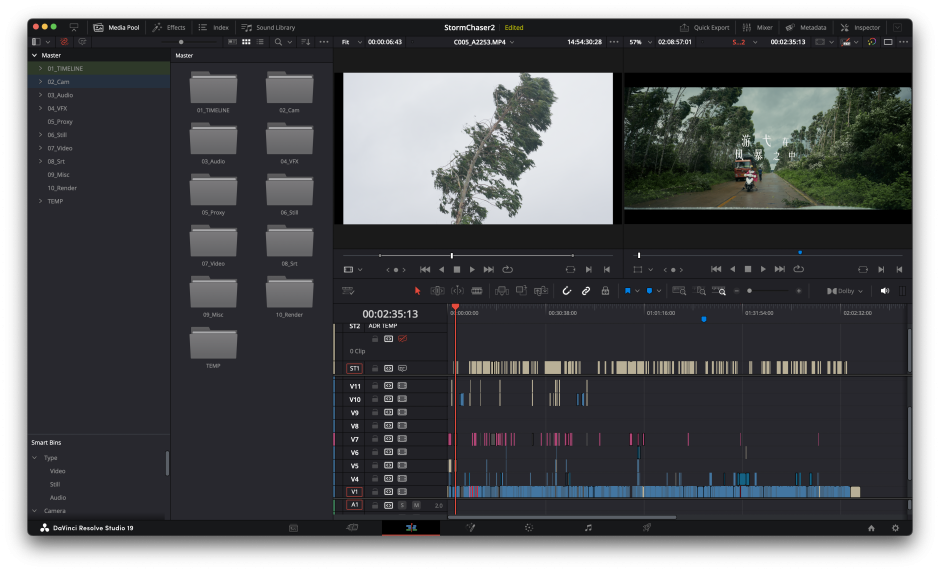Solo audio track A1 with S button
The height and width of the screenshot is (572, 940).
click(402, 505)
